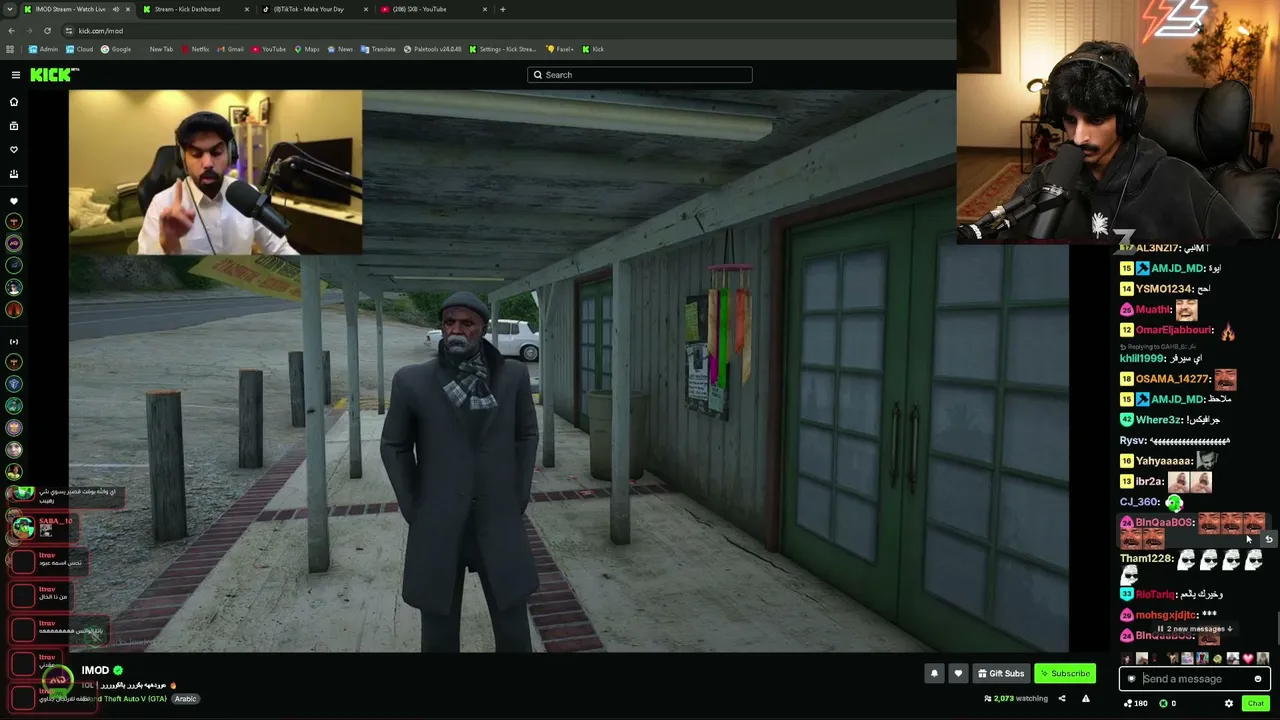The width and height of the screenshot is (1280, 720).
Task: Open the News bookmark
Action: coord(340,49)
